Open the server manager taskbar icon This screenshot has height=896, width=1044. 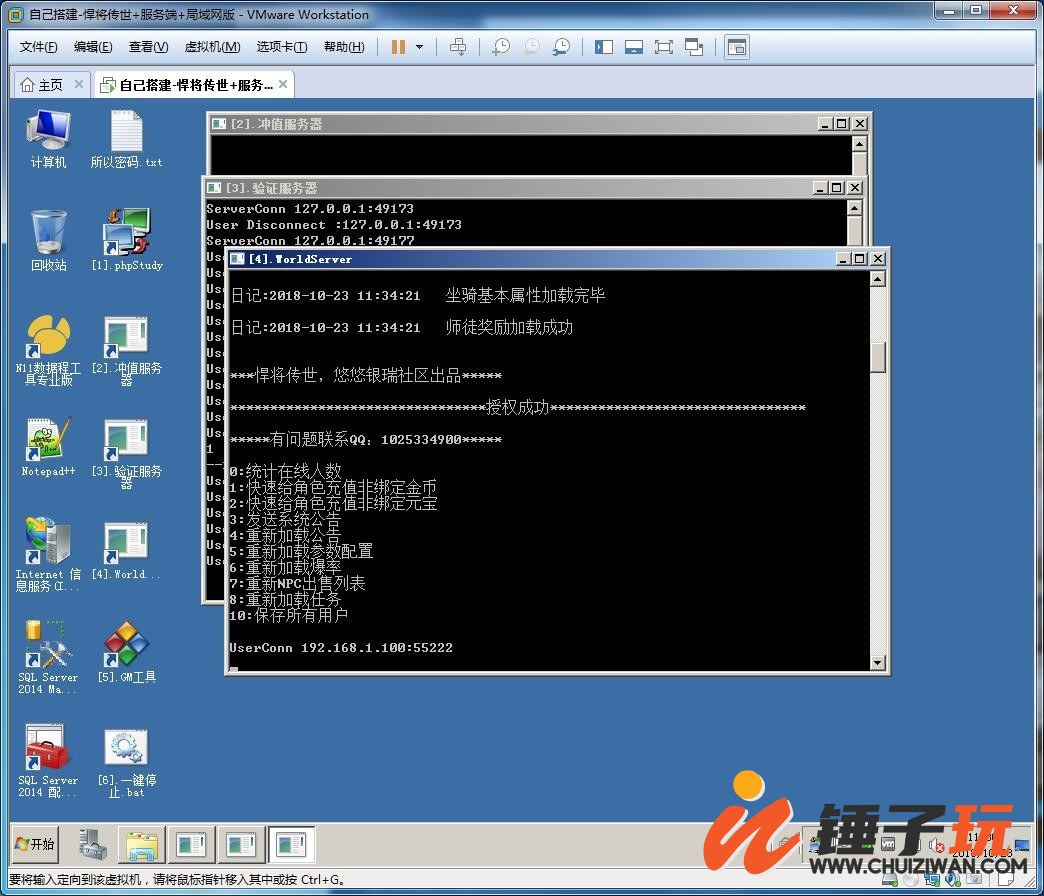click(x=93, y=844)
